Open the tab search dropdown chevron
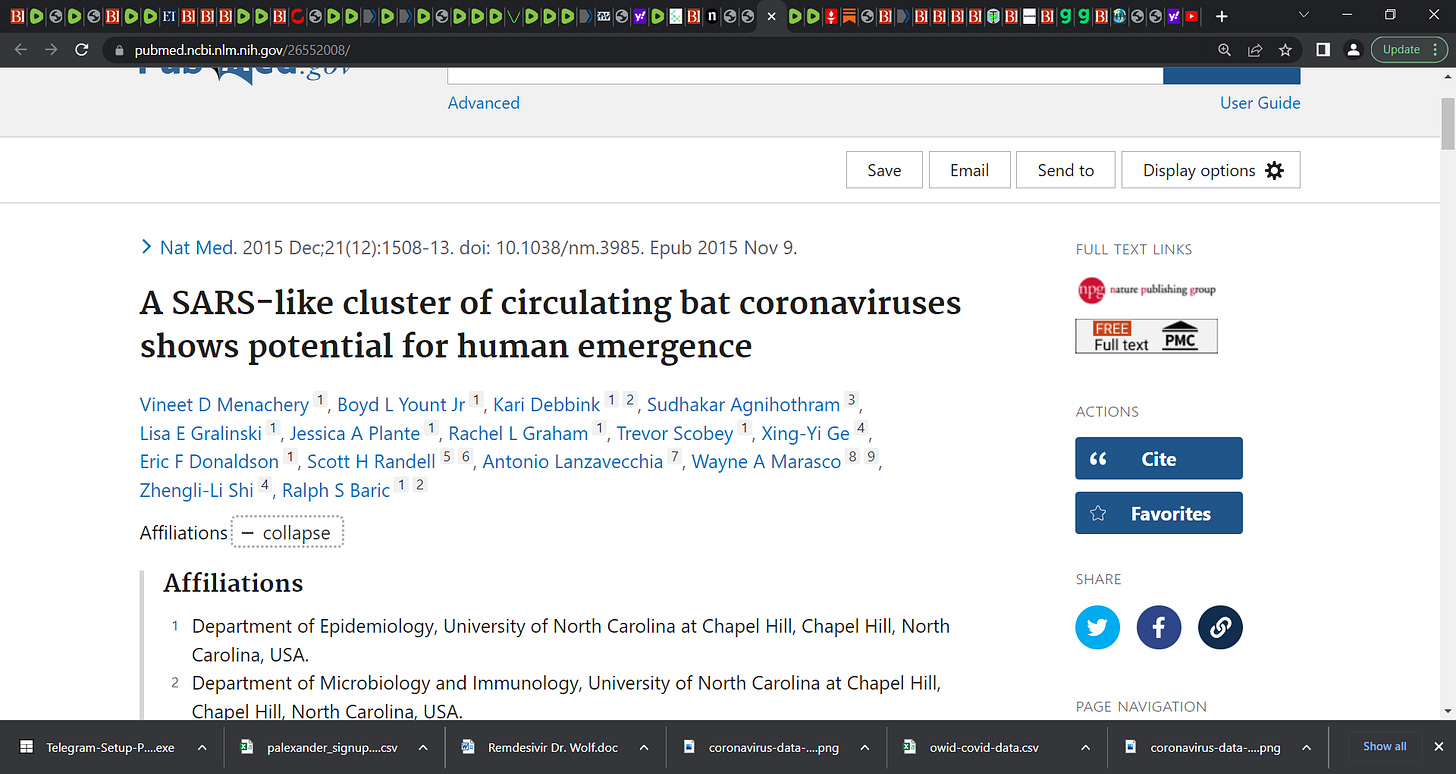1456x774 pixels. point(1302,15)
